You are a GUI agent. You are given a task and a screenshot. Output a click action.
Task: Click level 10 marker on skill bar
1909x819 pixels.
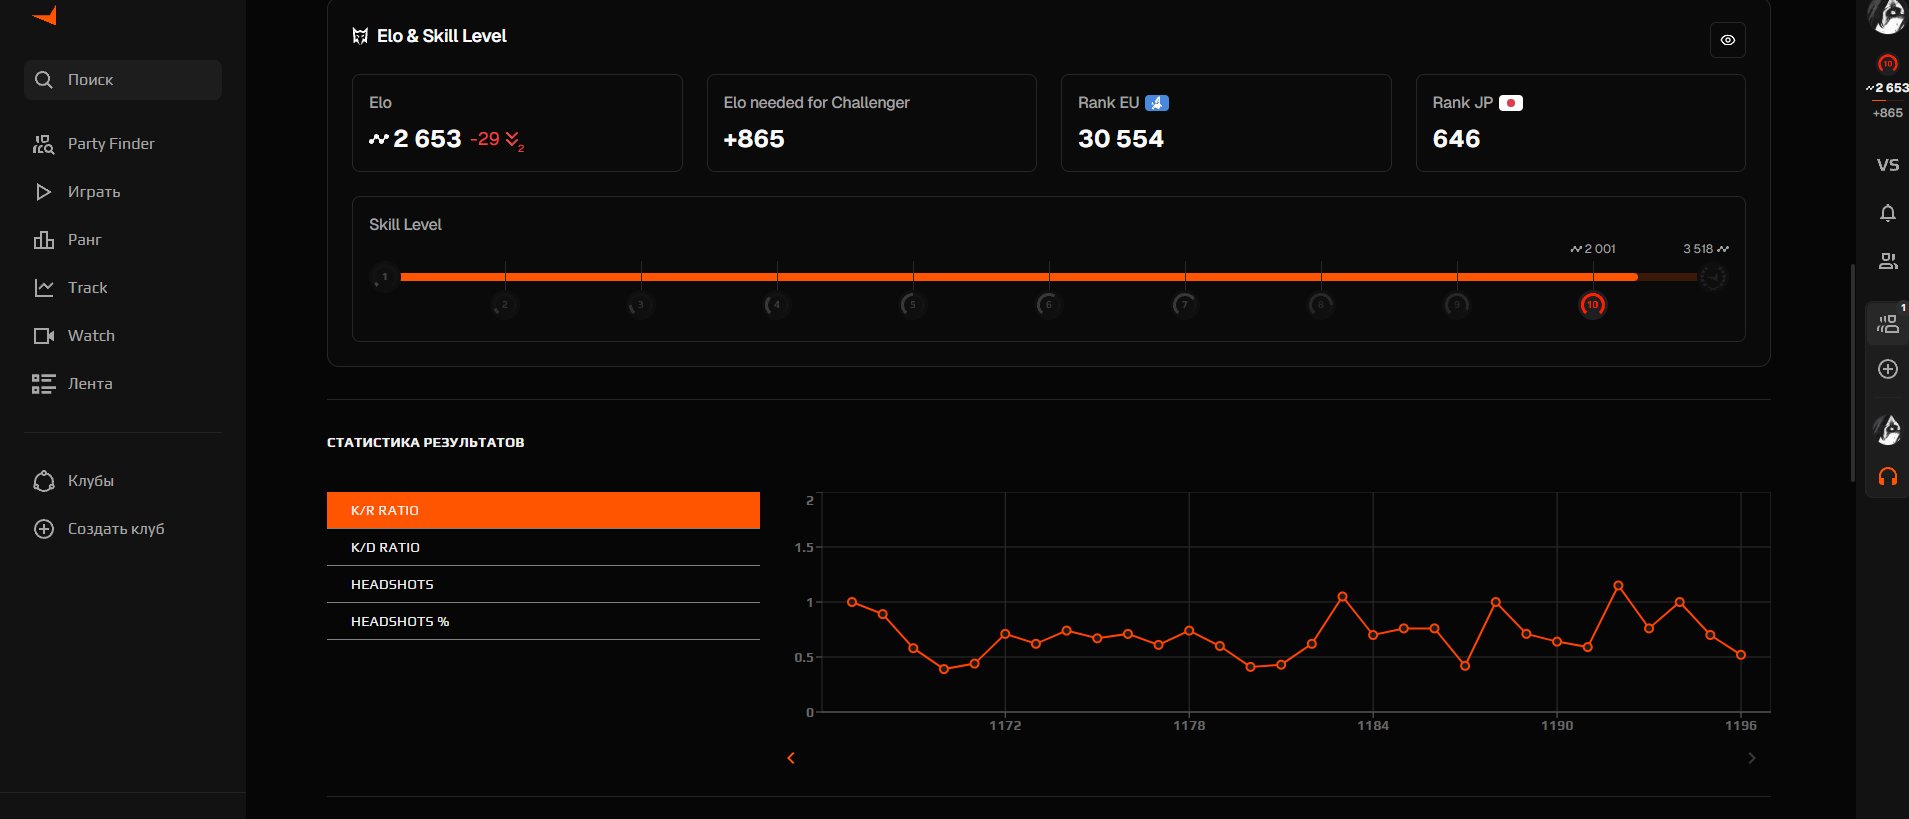pos(1592,305)
